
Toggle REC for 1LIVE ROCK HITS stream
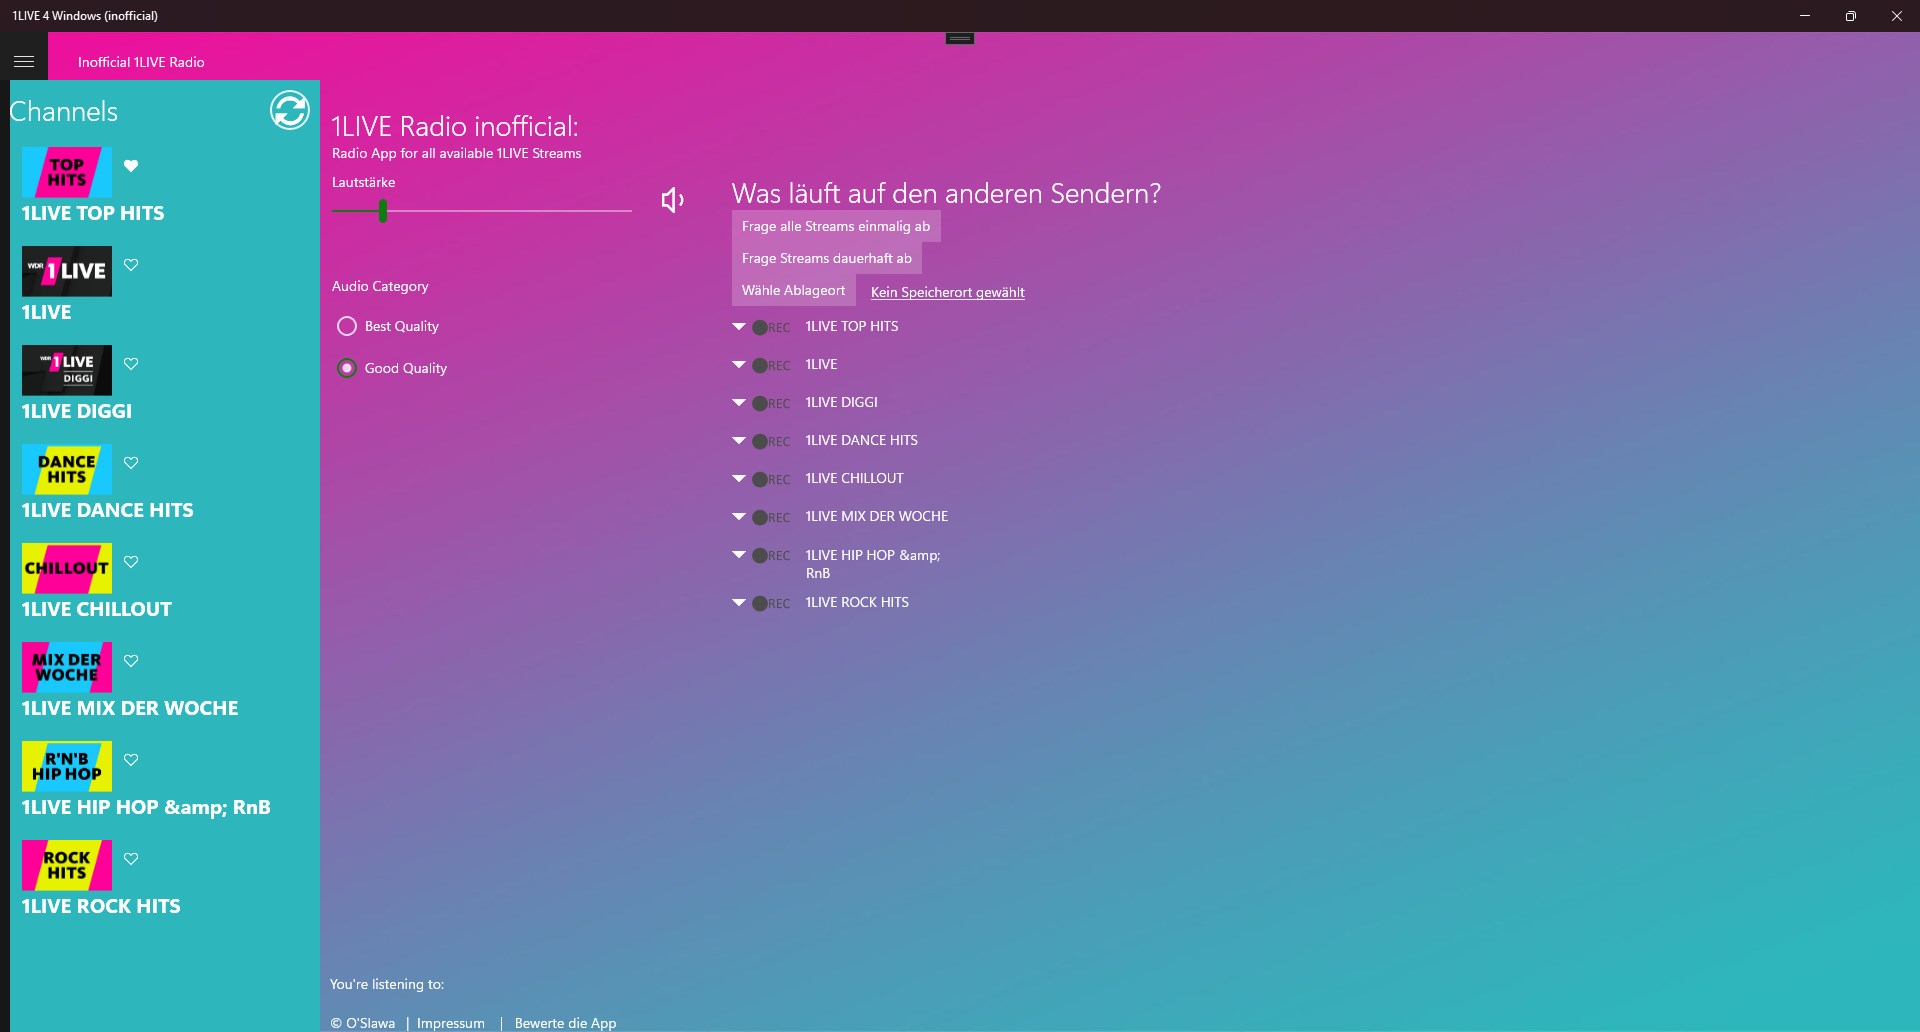(x=771, y=603)
